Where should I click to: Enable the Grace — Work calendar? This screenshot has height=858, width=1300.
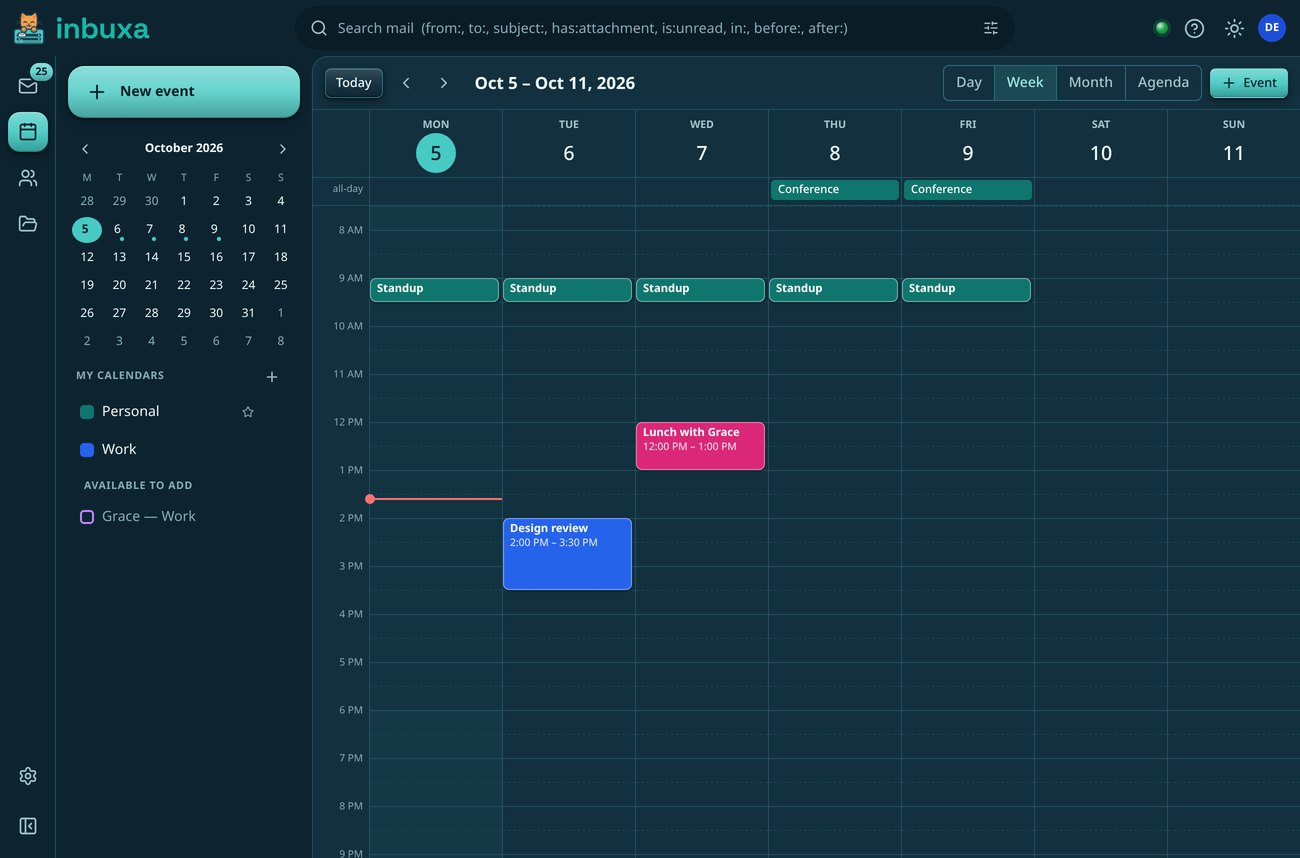click(87, 517)
